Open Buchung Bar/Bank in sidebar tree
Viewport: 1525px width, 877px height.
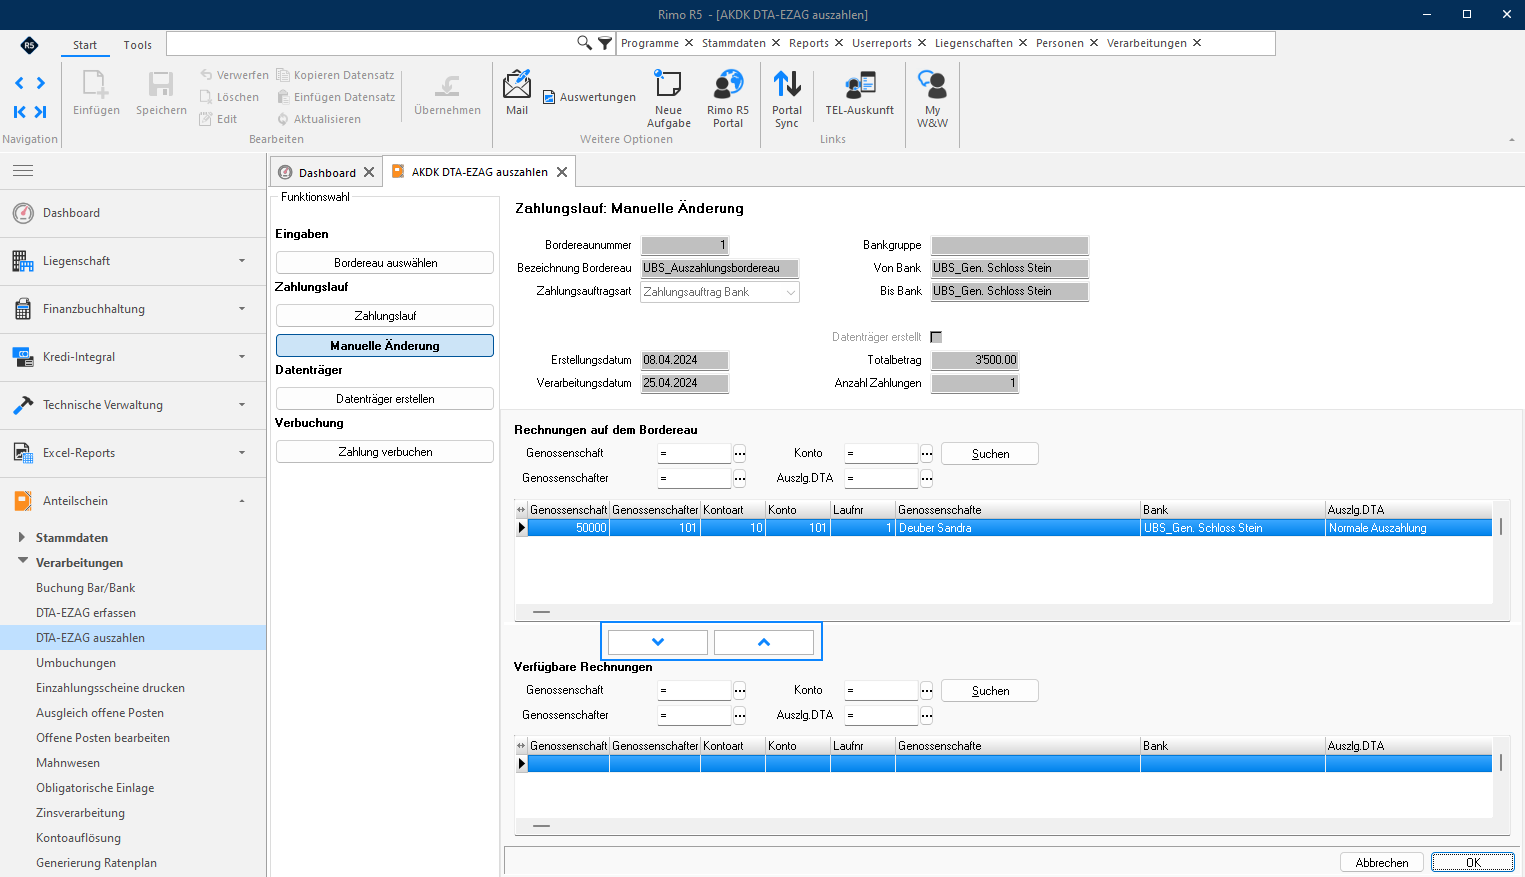(85, 588)
